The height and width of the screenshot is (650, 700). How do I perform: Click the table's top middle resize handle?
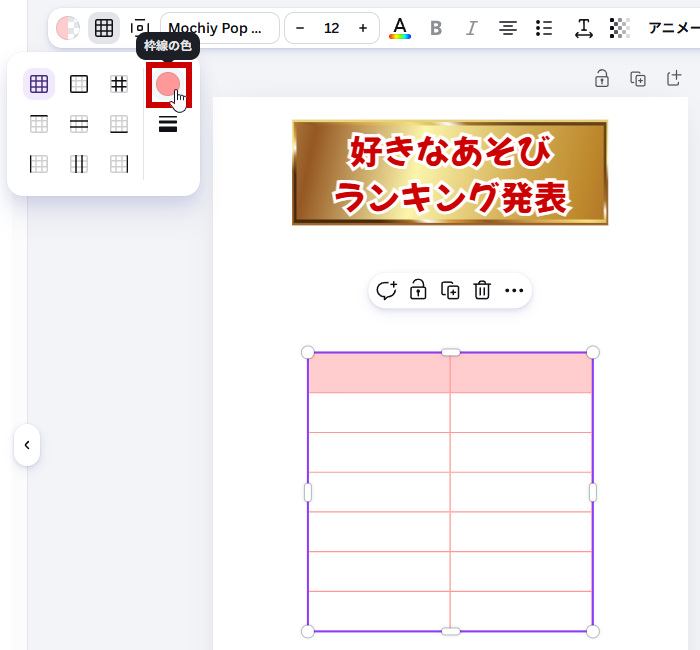pos(450,353)
